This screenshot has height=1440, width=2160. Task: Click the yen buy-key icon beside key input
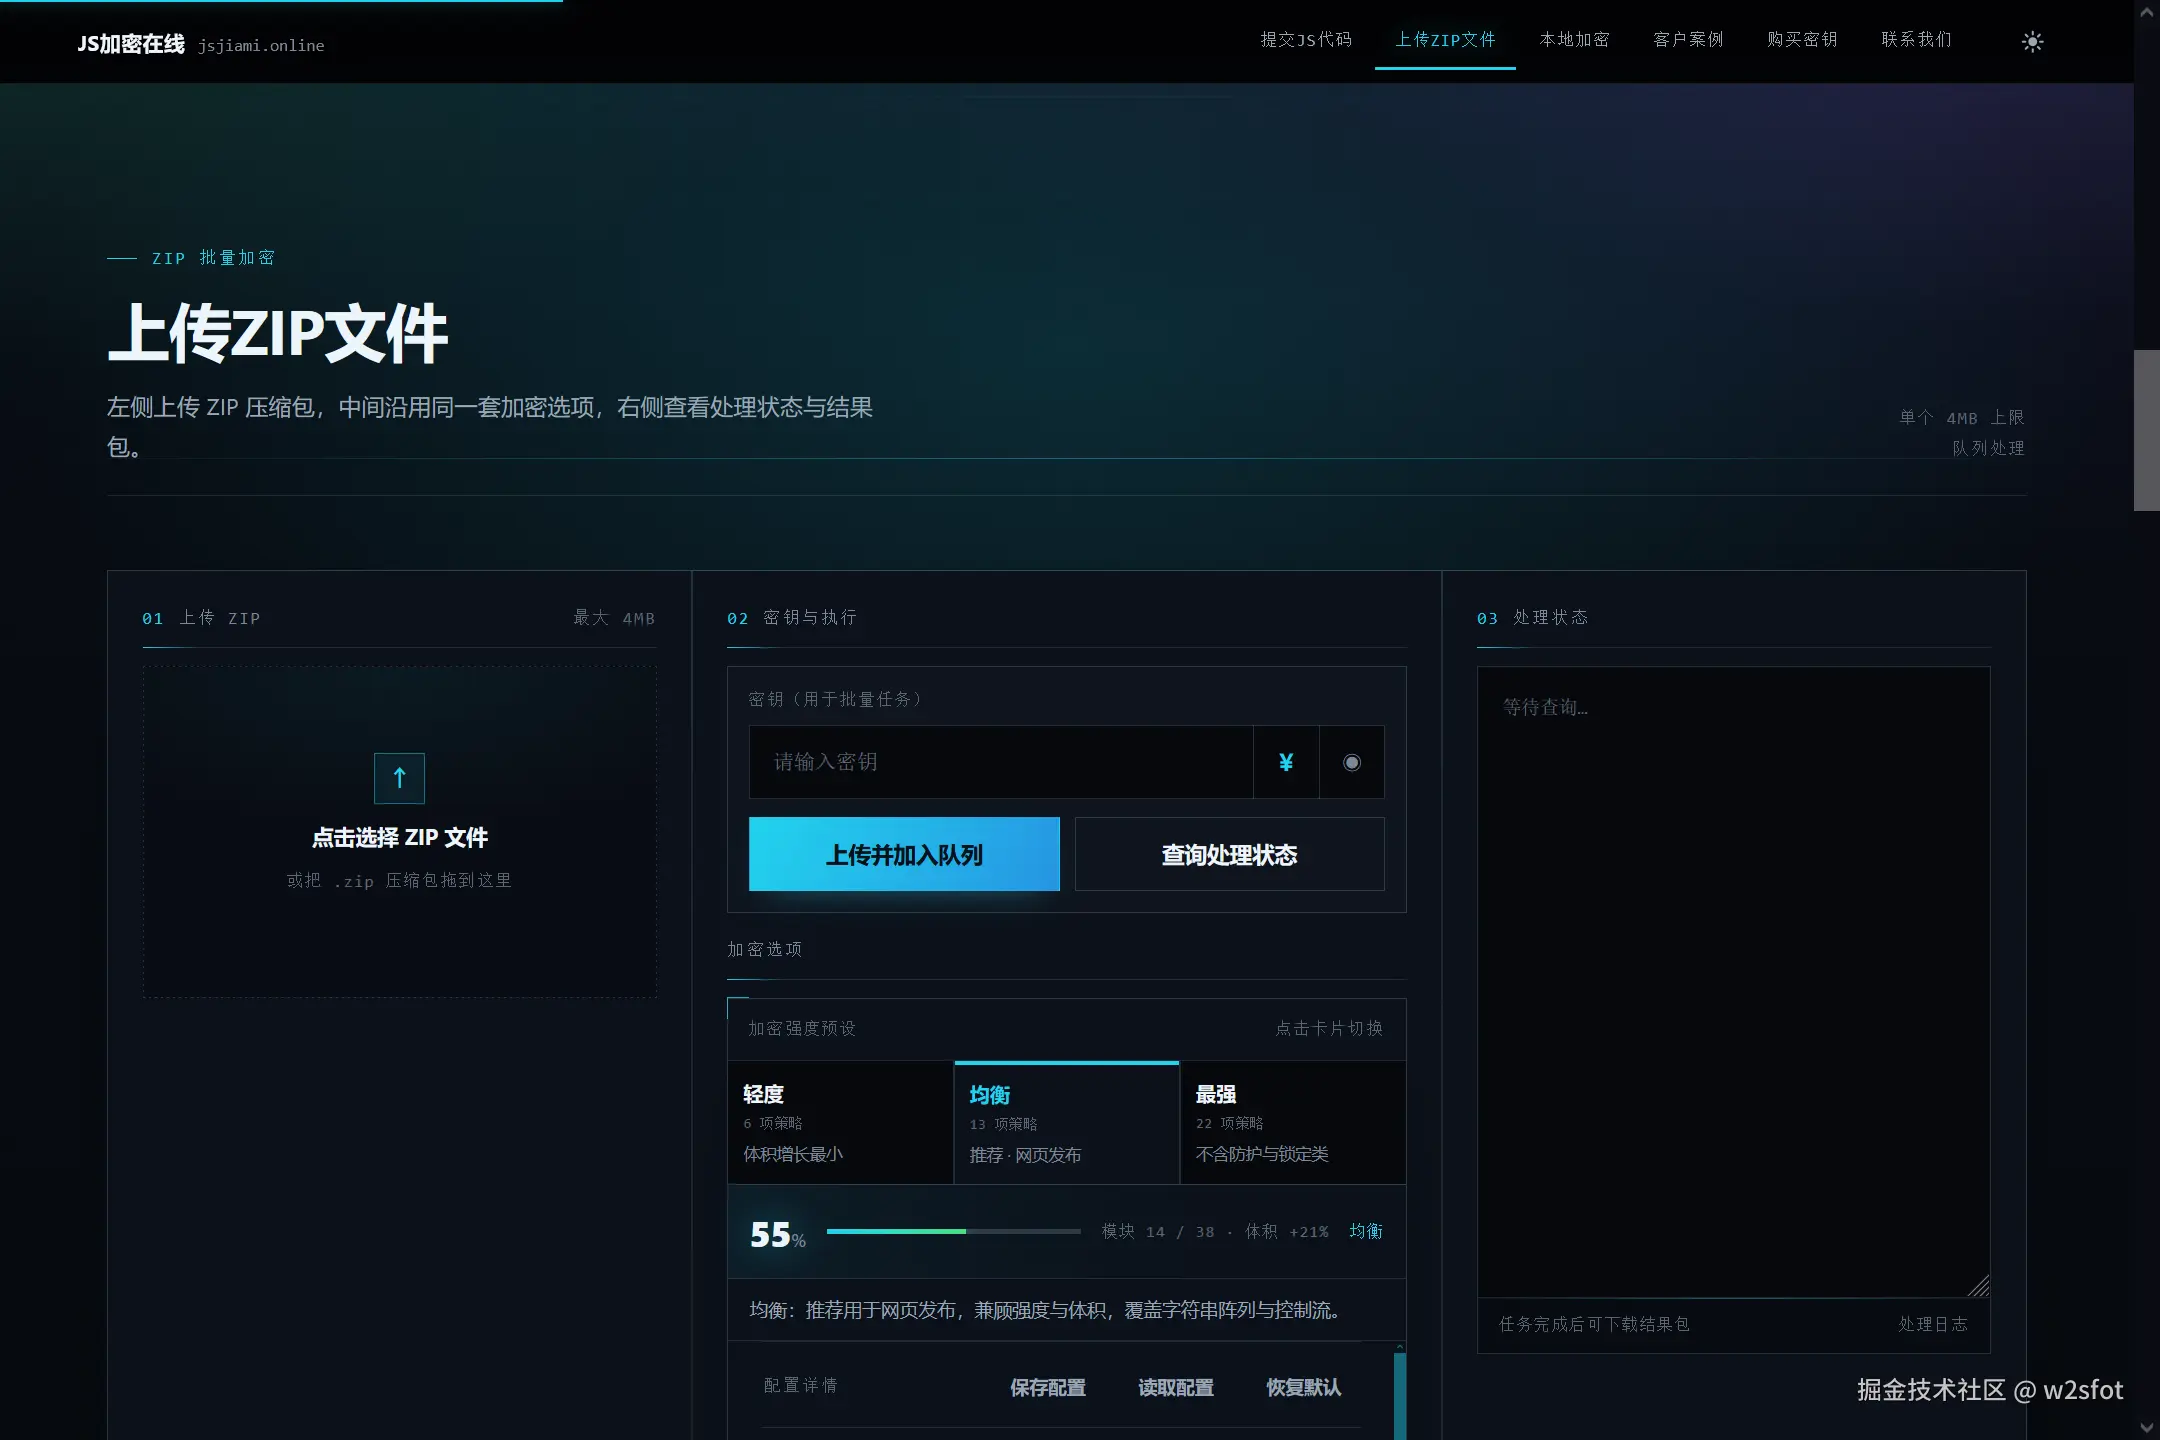pos(1286,762)
